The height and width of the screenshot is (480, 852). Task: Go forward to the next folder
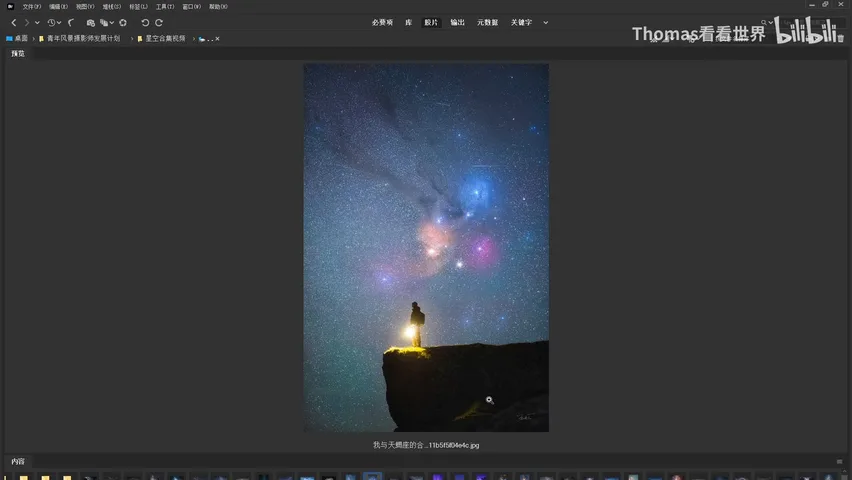pyautogui.click(x=26, y=23)
